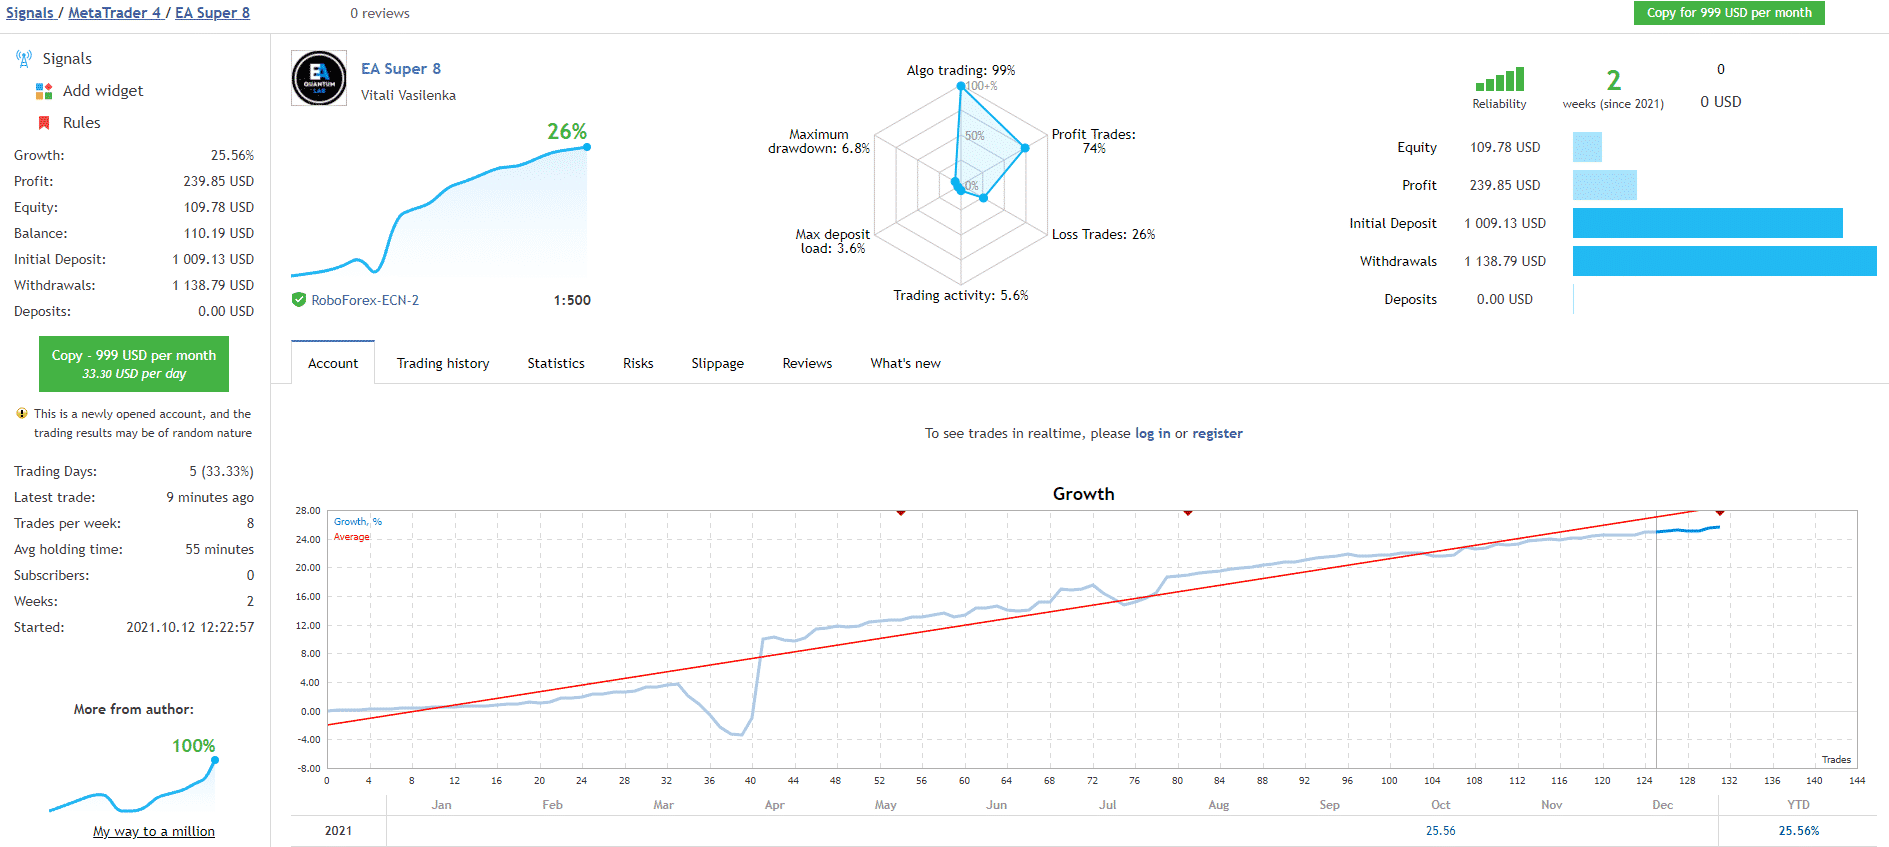Click the YTD 25.56% value

1799,830
